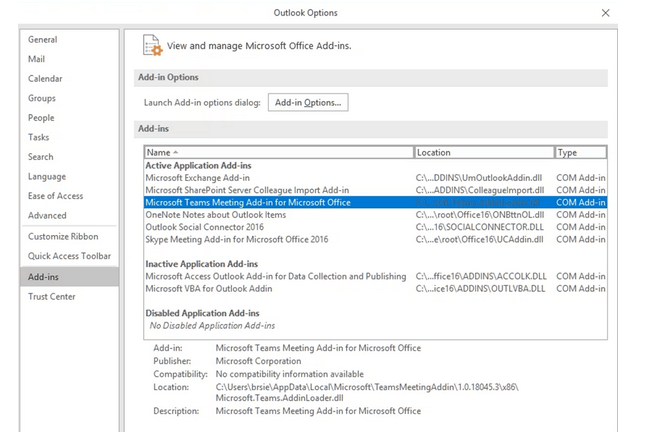Image resolution: width=662 pixels, height=432 pixels.
Task: Click the TeamsMeetingAddin location path in details
Action: 367,392
